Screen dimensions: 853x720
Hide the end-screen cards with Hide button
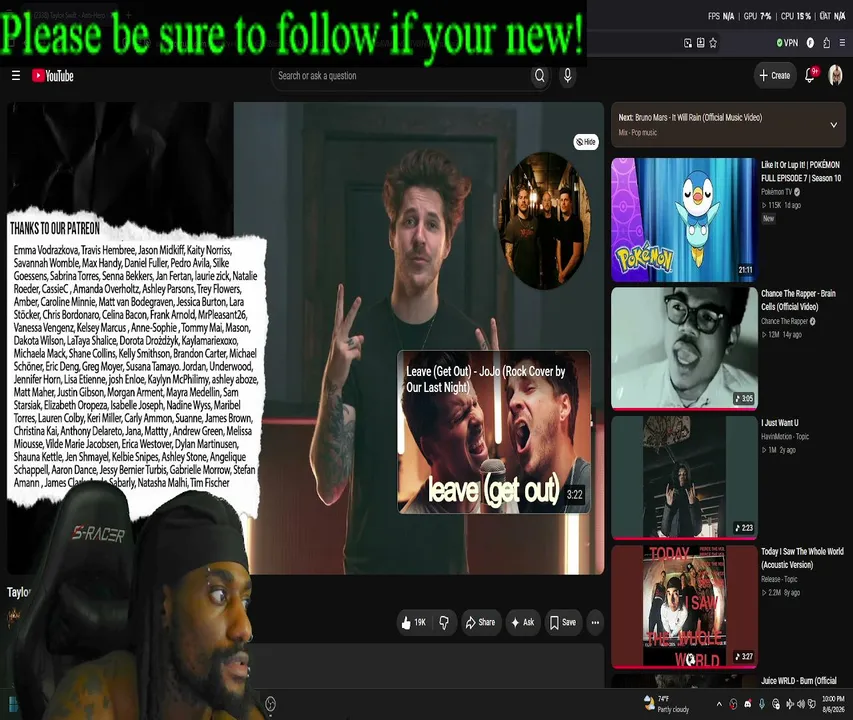tap(586, 142)
